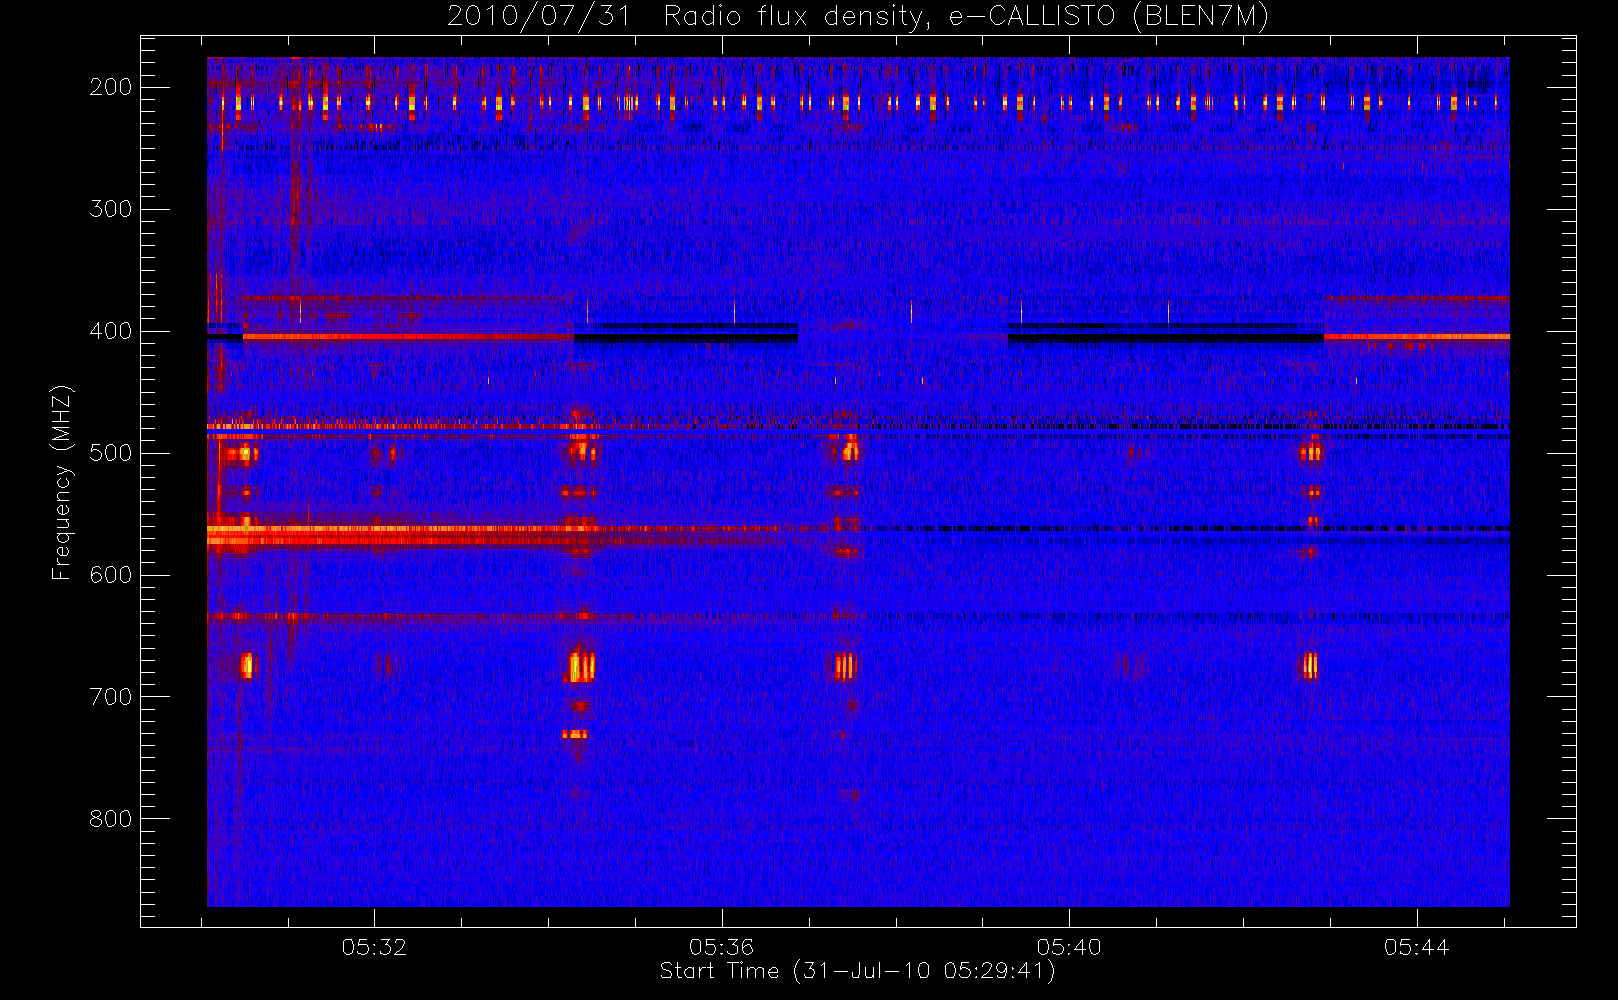Click the 200 frequency tick label
This screenshot has height=1000, width=1618.
(111, 87)
